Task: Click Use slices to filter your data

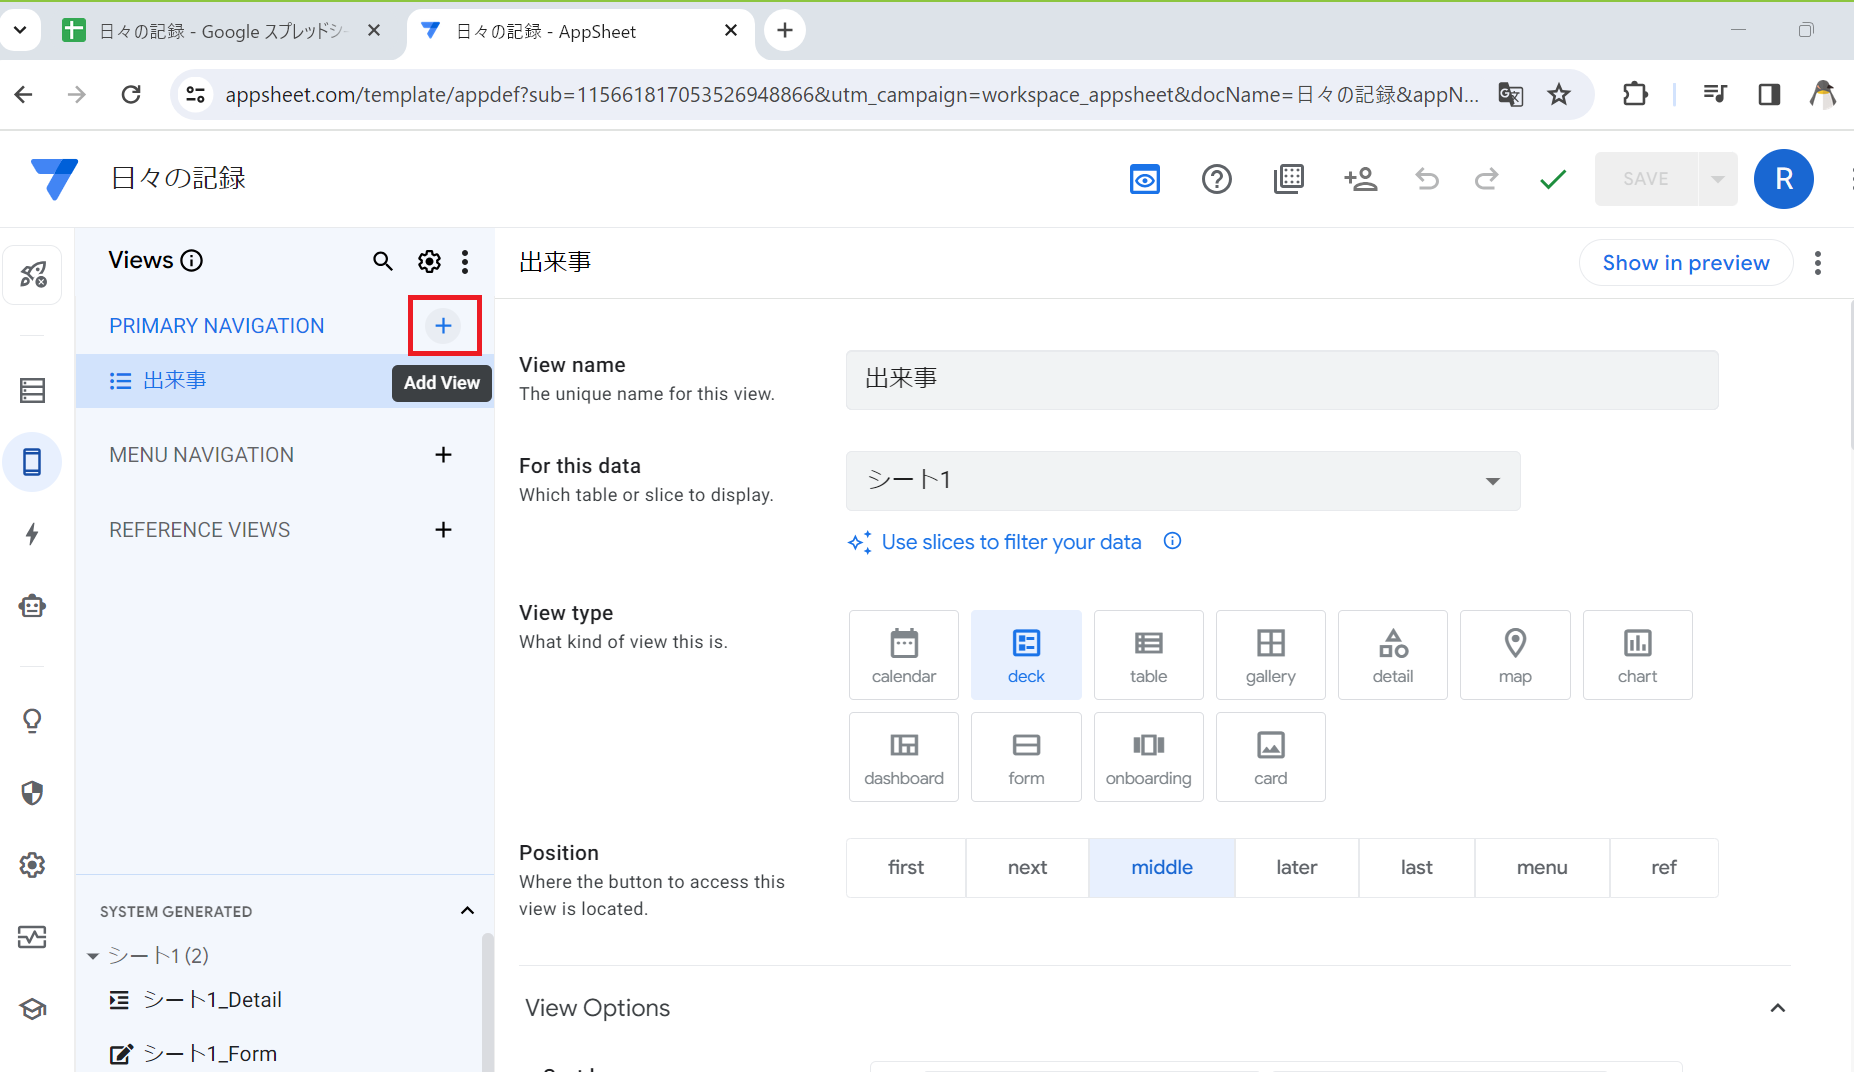Action: [1011, 542]
